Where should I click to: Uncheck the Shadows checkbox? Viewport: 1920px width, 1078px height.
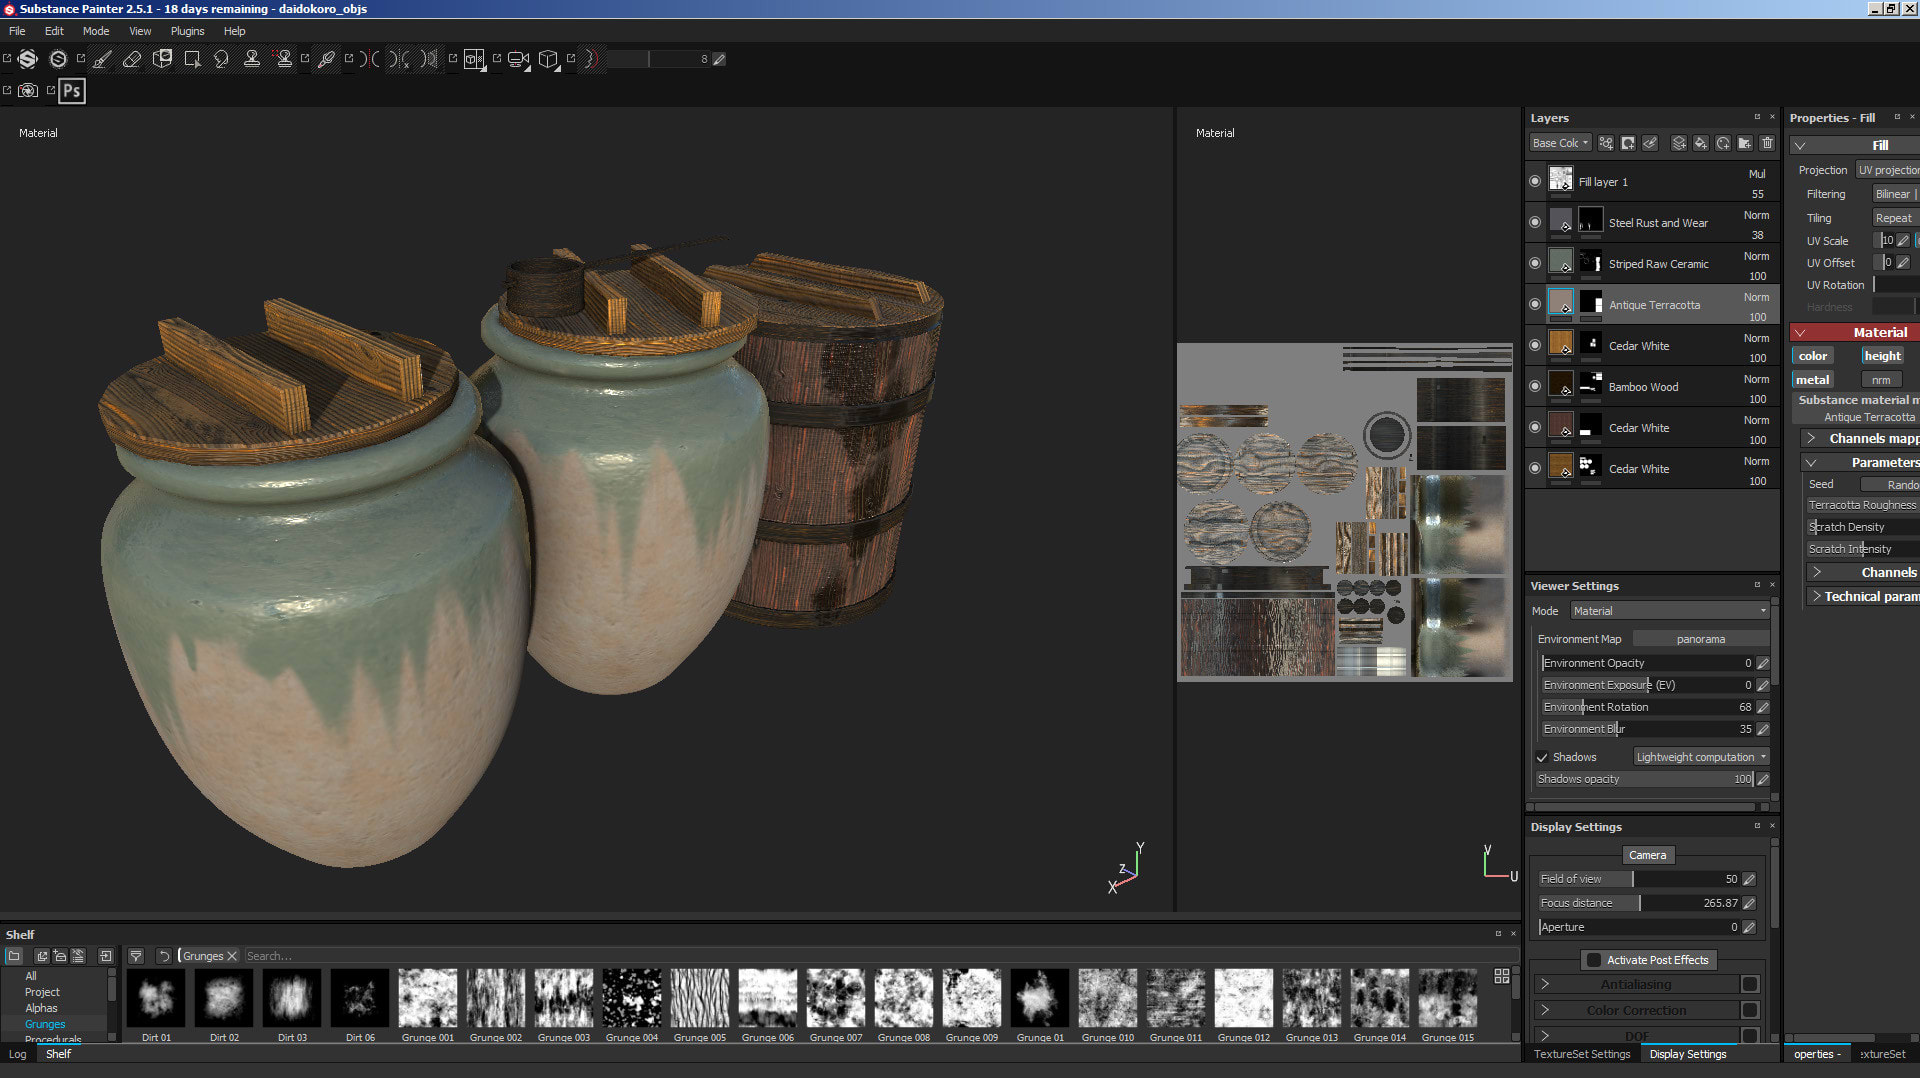[1542, 757]
